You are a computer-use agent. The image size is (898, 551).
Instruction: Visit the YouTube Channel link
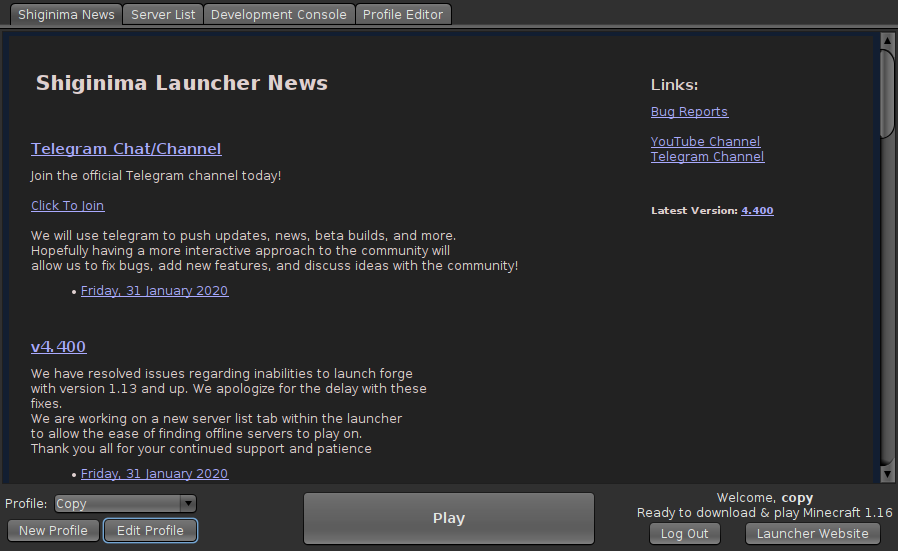point(705,142)
